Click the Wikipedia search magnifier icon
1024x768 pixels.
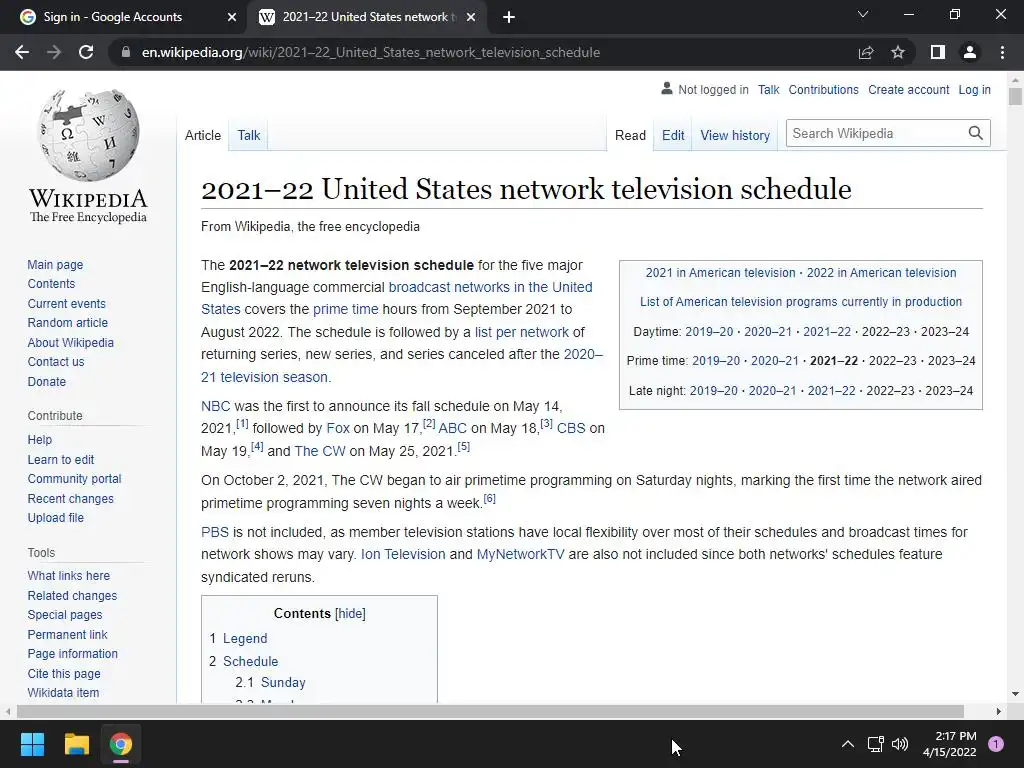click(x=976, y=133)
